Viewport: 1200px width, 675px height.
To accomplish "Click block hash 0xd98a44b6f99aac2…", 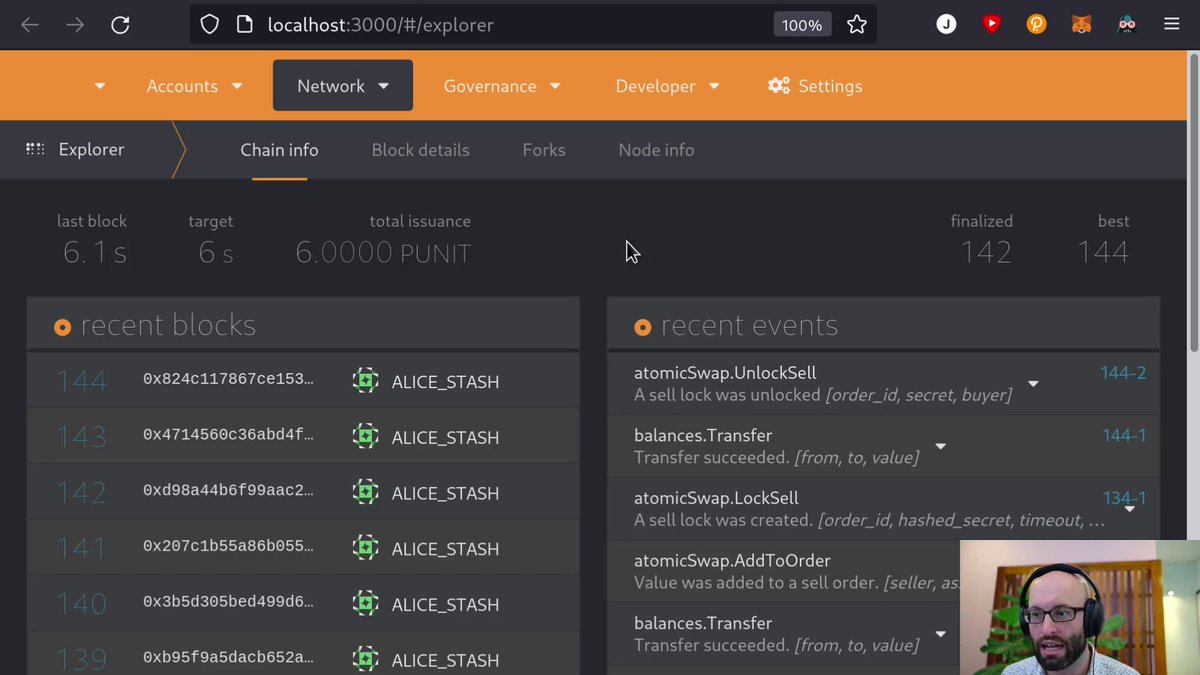I will pos(228,492).
